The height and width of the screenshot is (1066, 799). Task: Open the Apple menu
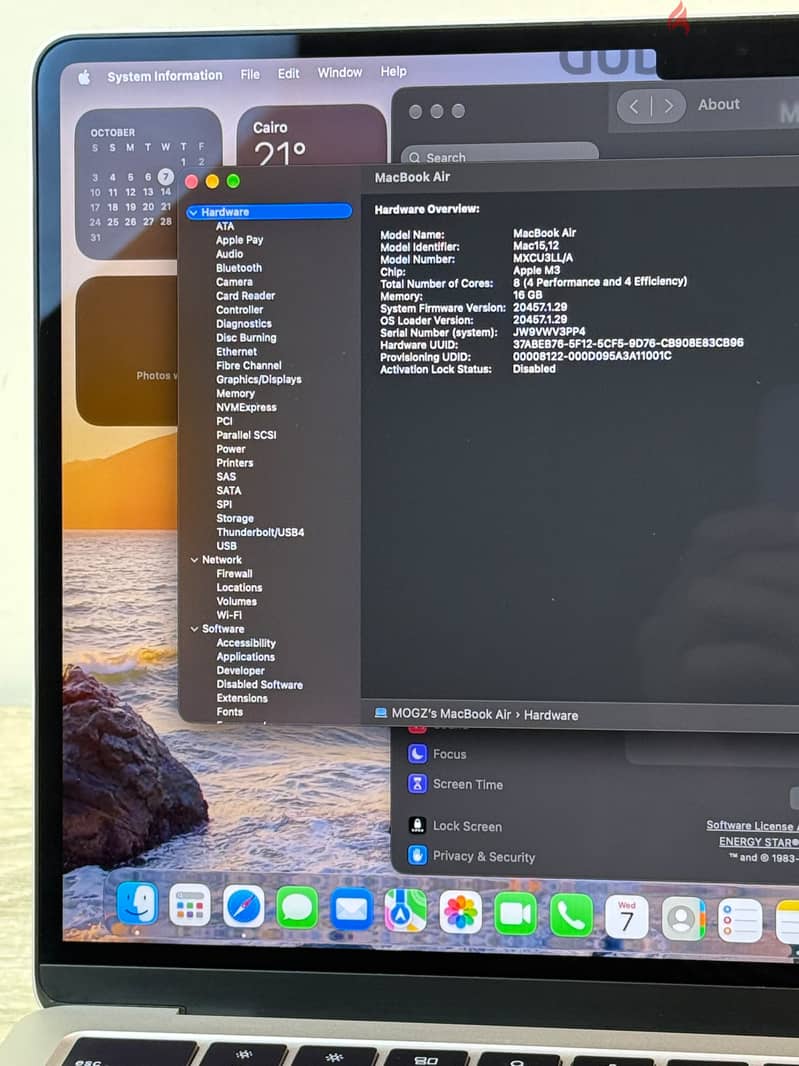[84, 77]
